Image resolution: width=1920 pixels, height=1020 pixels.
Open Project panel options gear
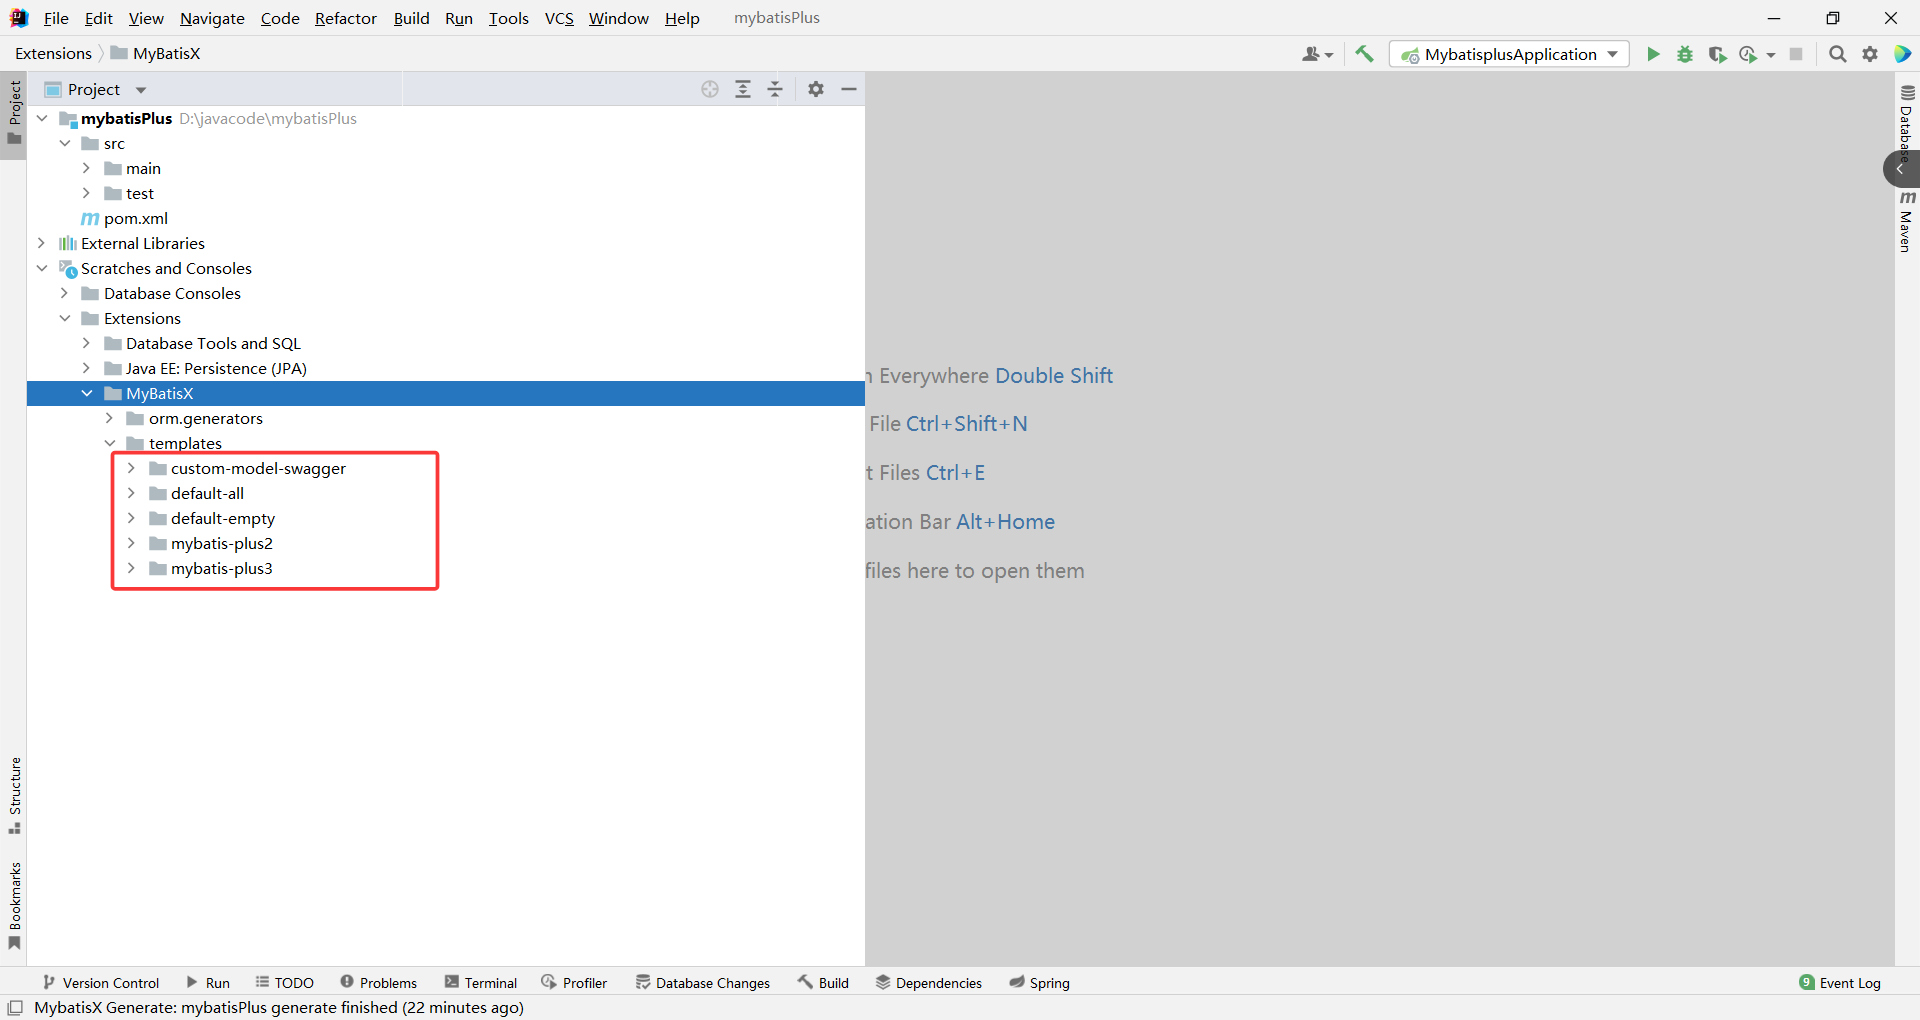[x=816, y=89]
